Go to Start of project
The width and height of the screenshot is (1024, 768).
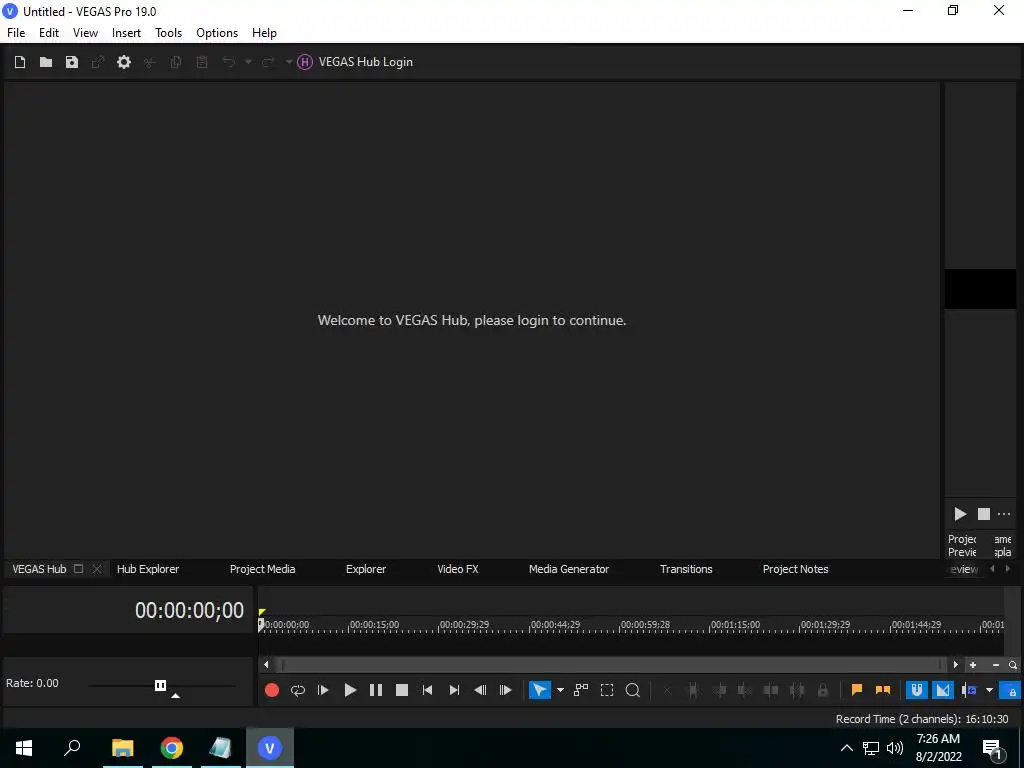click(x=428, y=690)
